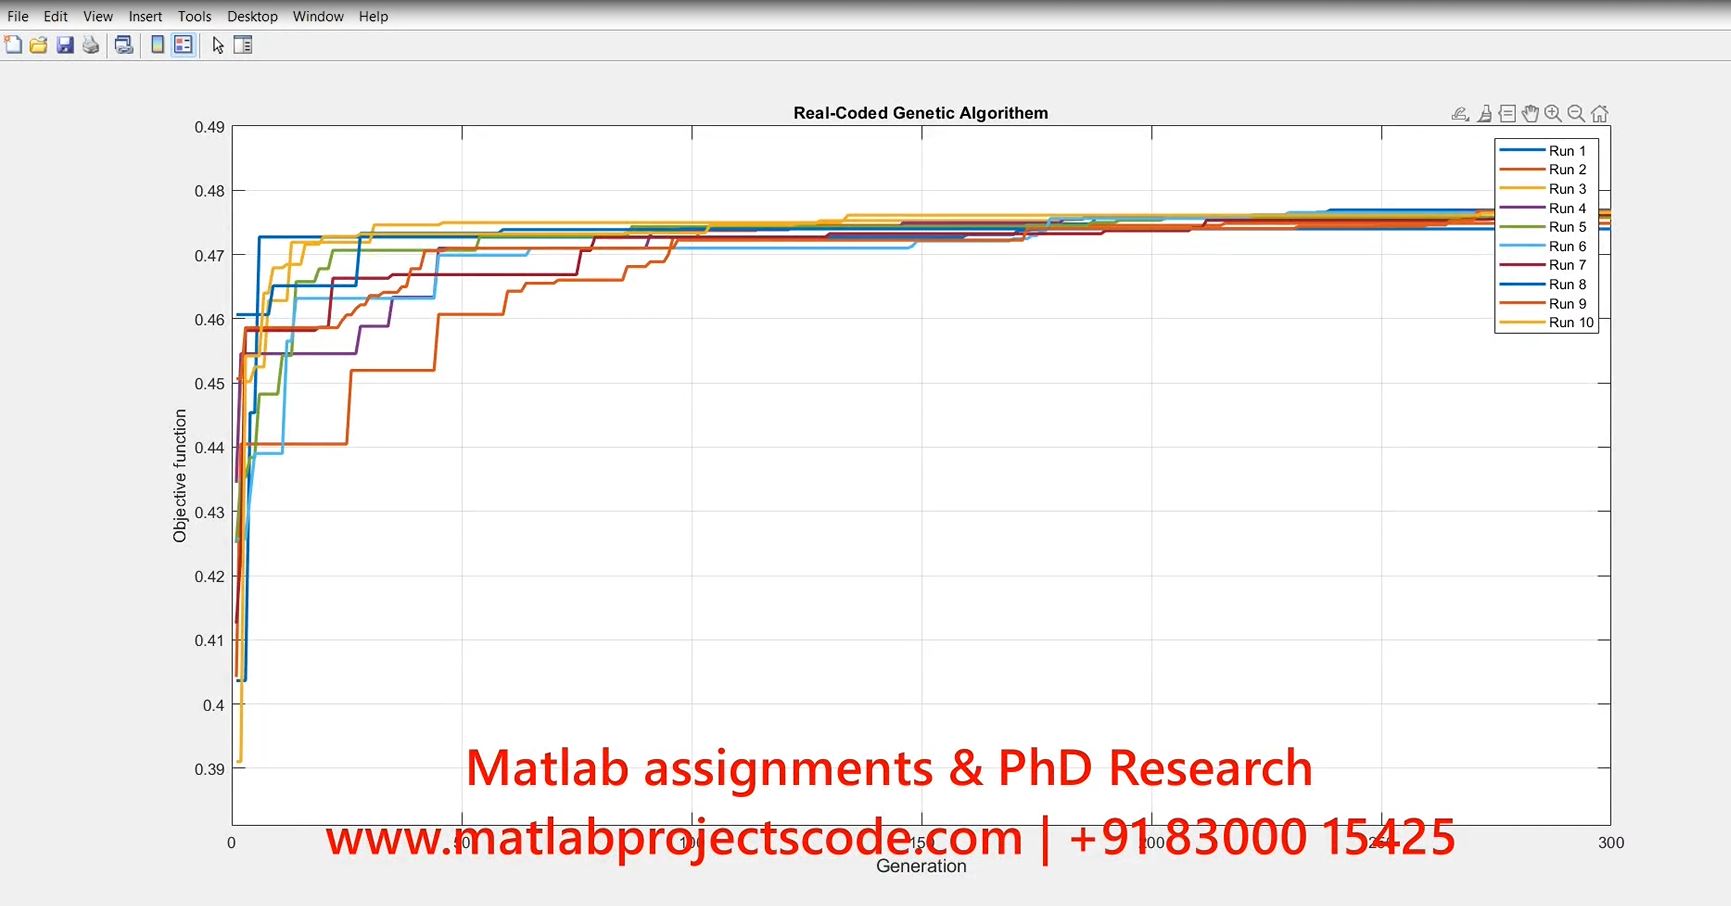1731x906 pixels.
Task: Open the Window menu
Action: coord(318,16)
